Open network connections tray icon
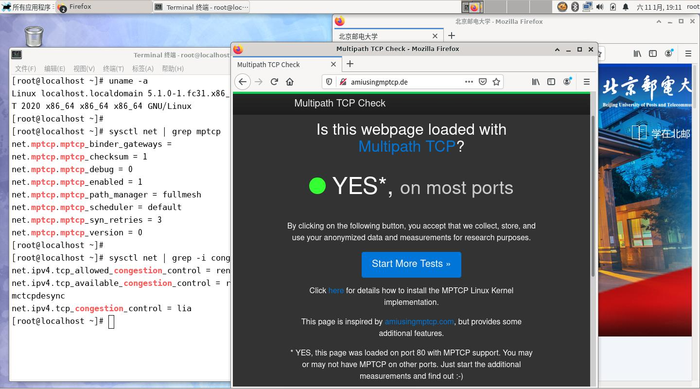This screenshot has width=700, height=389. (x=587, y=7)
